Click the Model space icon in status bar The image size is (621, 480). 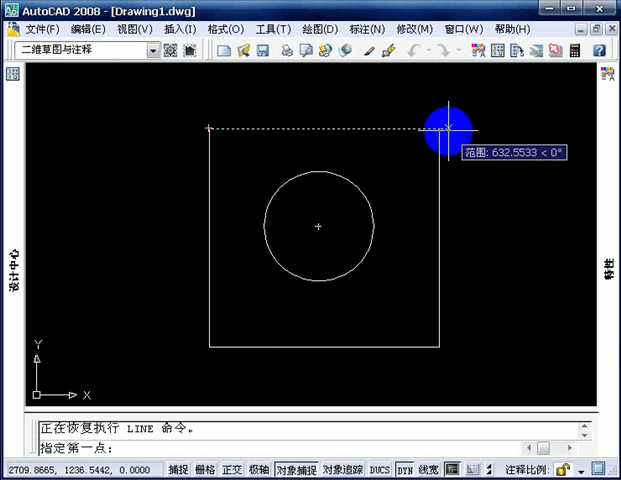[x=452, y=469]
